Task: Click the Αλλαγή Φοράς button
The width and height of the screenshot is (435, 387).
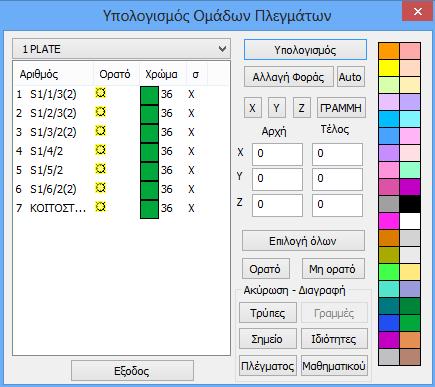Action: pyautogui.click(x=288, y=77)
